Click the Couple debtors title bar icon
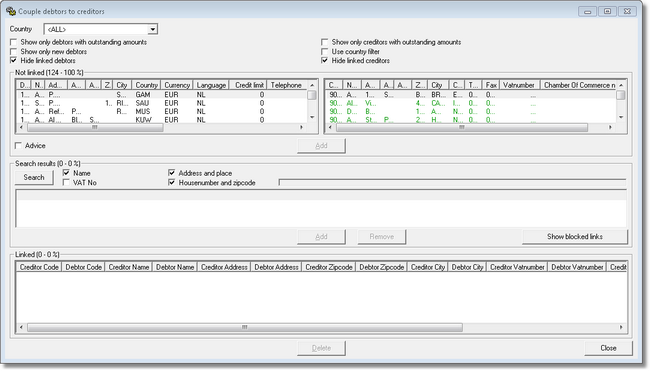The height and width of the screenshot is (371, 650). (11, 11)
